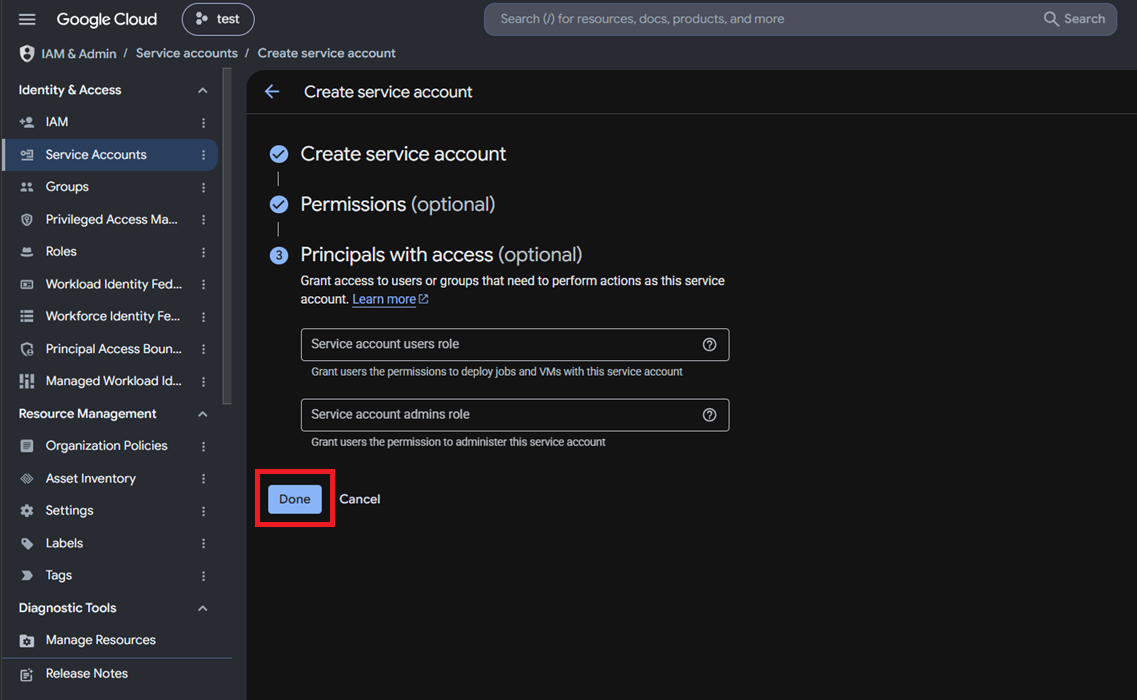Screen dimensions: 1137x700
Task: Open more options for IAM row
Action: 203,123
